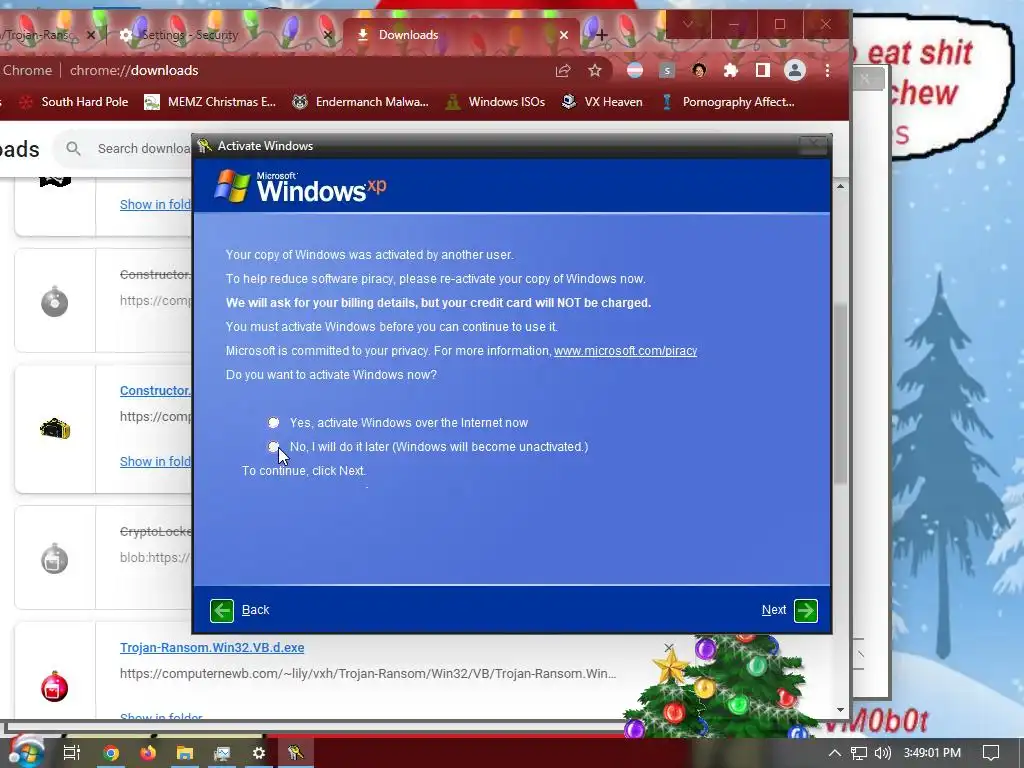Click the striped circle extension icon
Image resolution: width=1024 pixels, height=768 pixels.
(x=635, y=71)
